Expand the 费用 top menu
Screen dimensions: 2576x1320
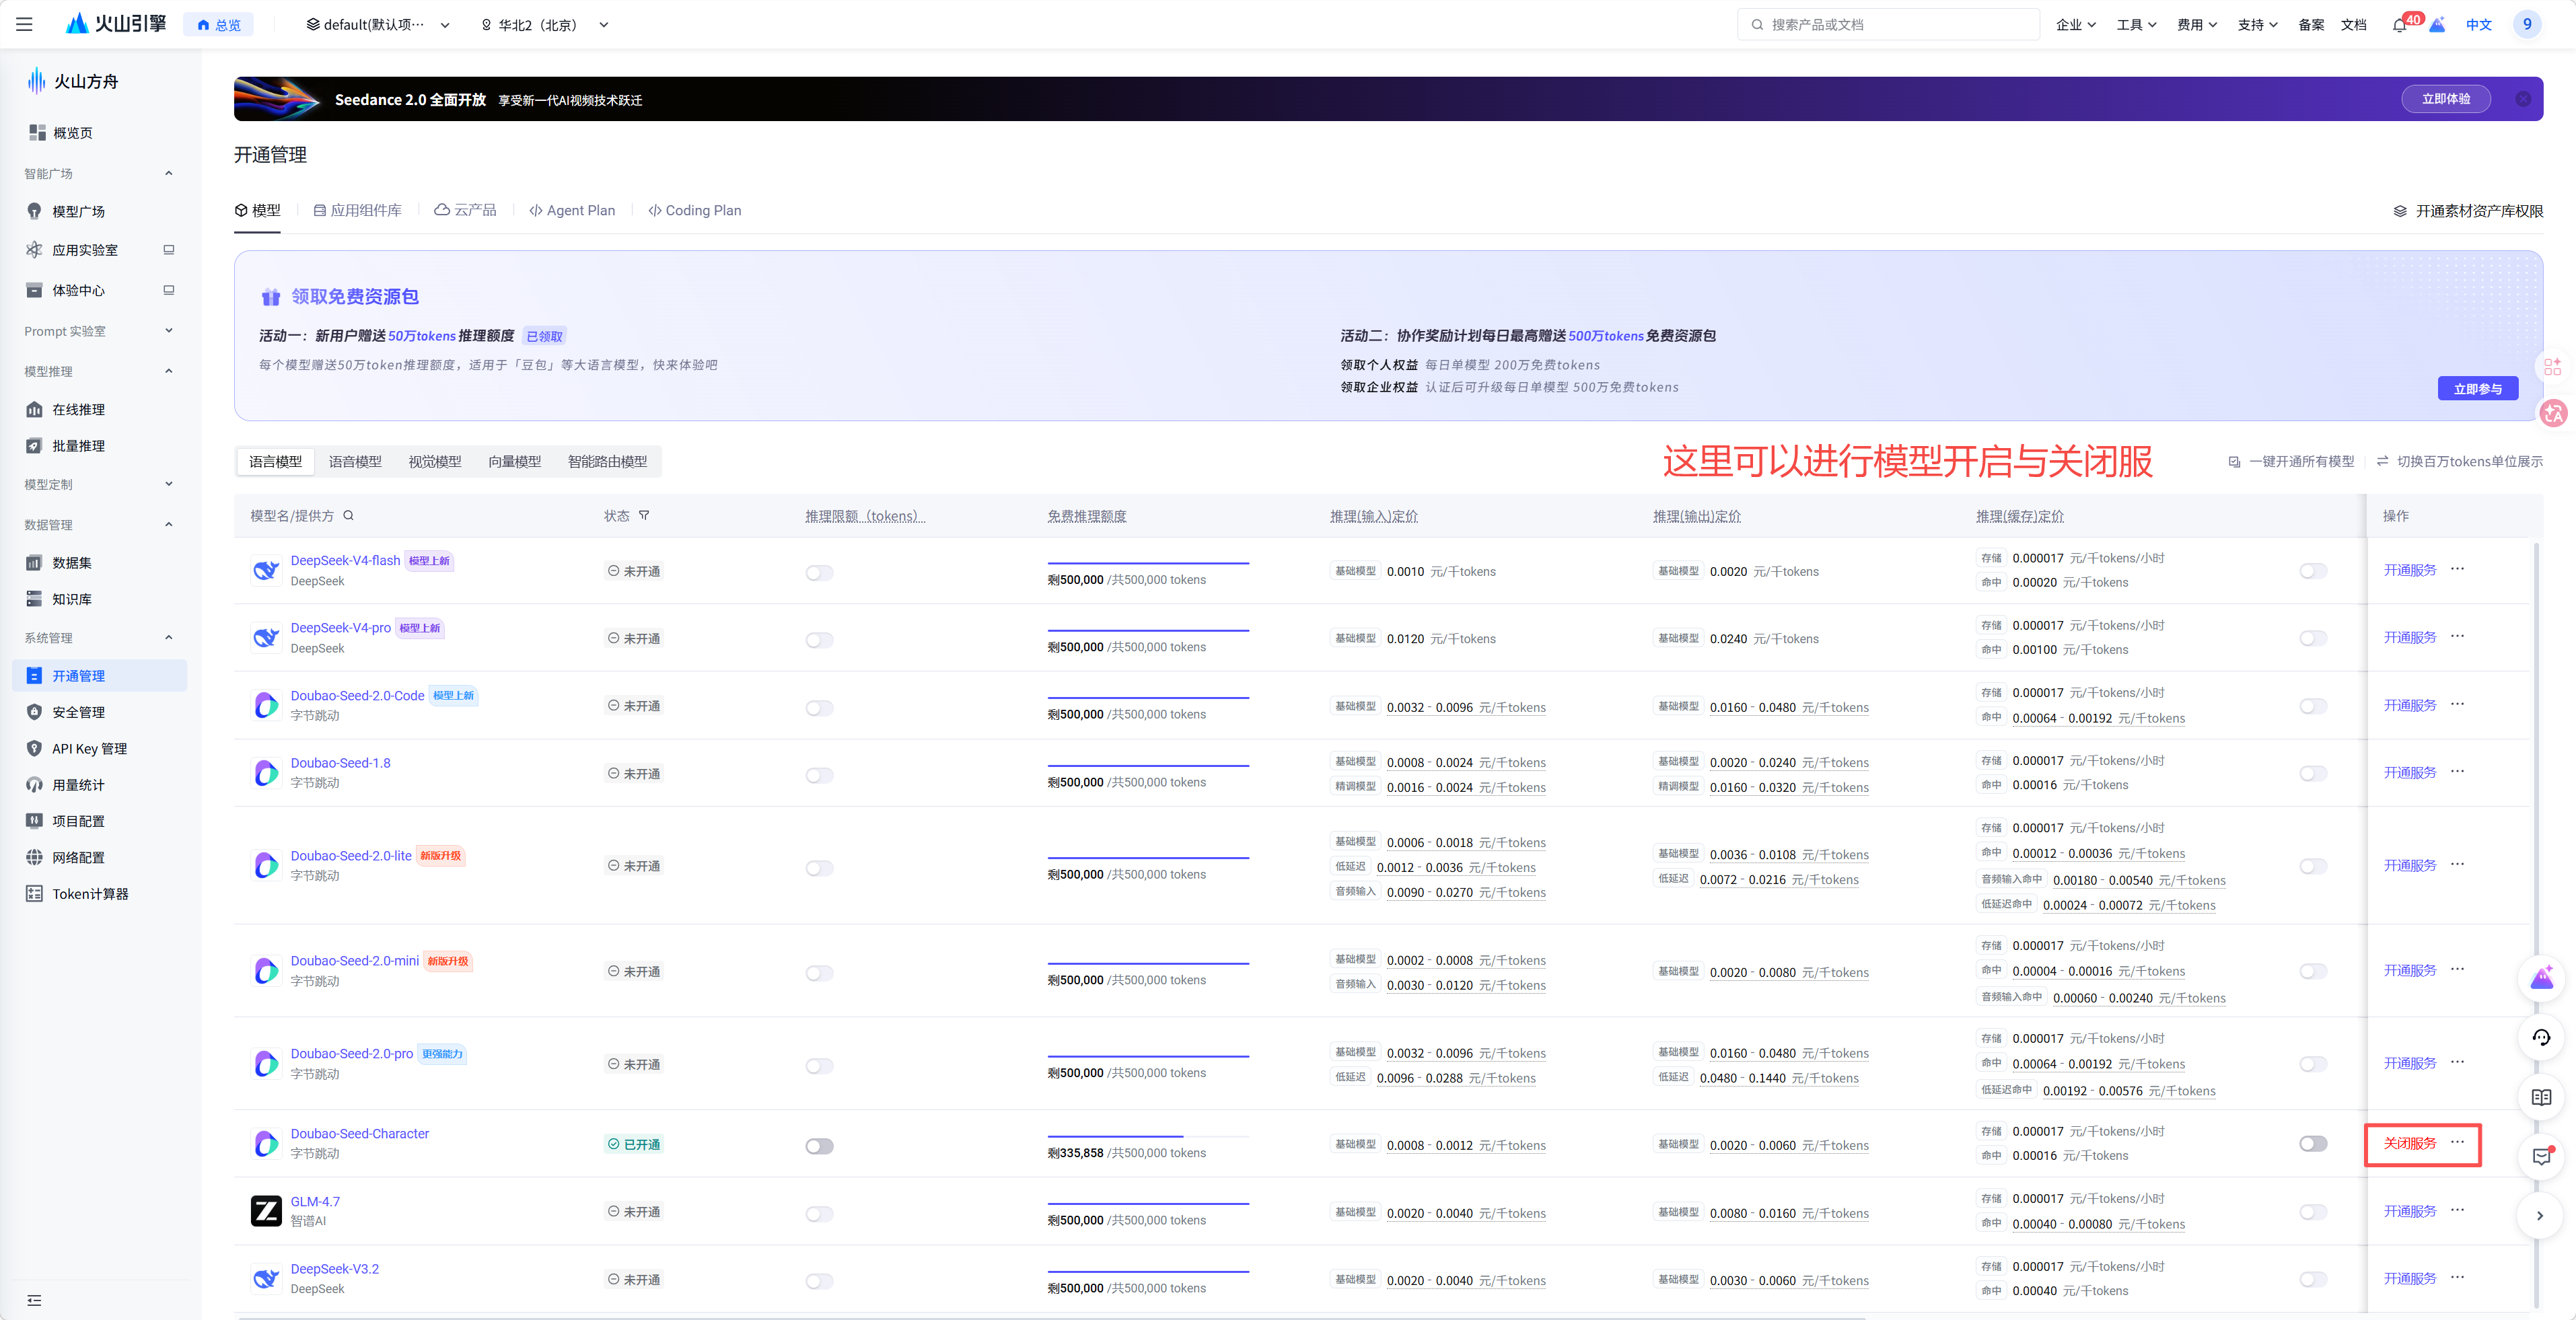coord(2197,25)
